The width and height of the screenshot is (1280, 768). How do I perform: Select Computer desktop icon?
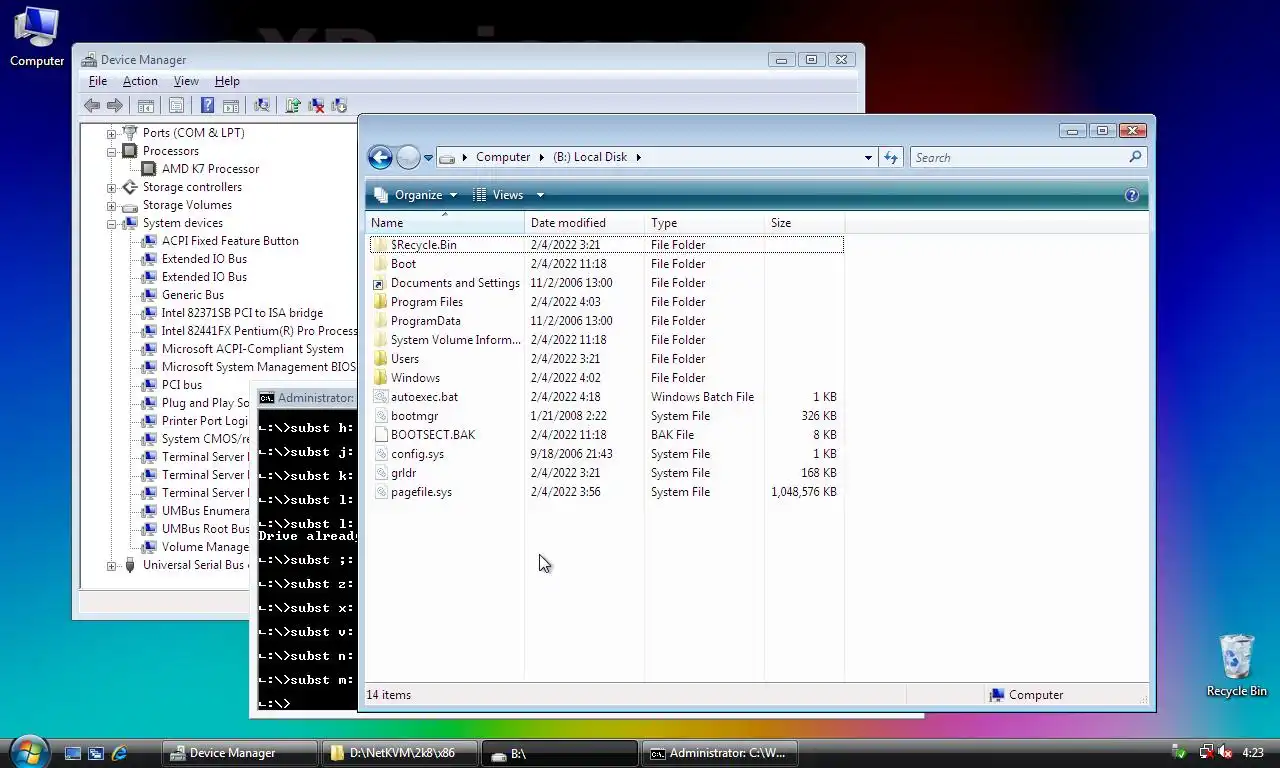tap(37, 37)
